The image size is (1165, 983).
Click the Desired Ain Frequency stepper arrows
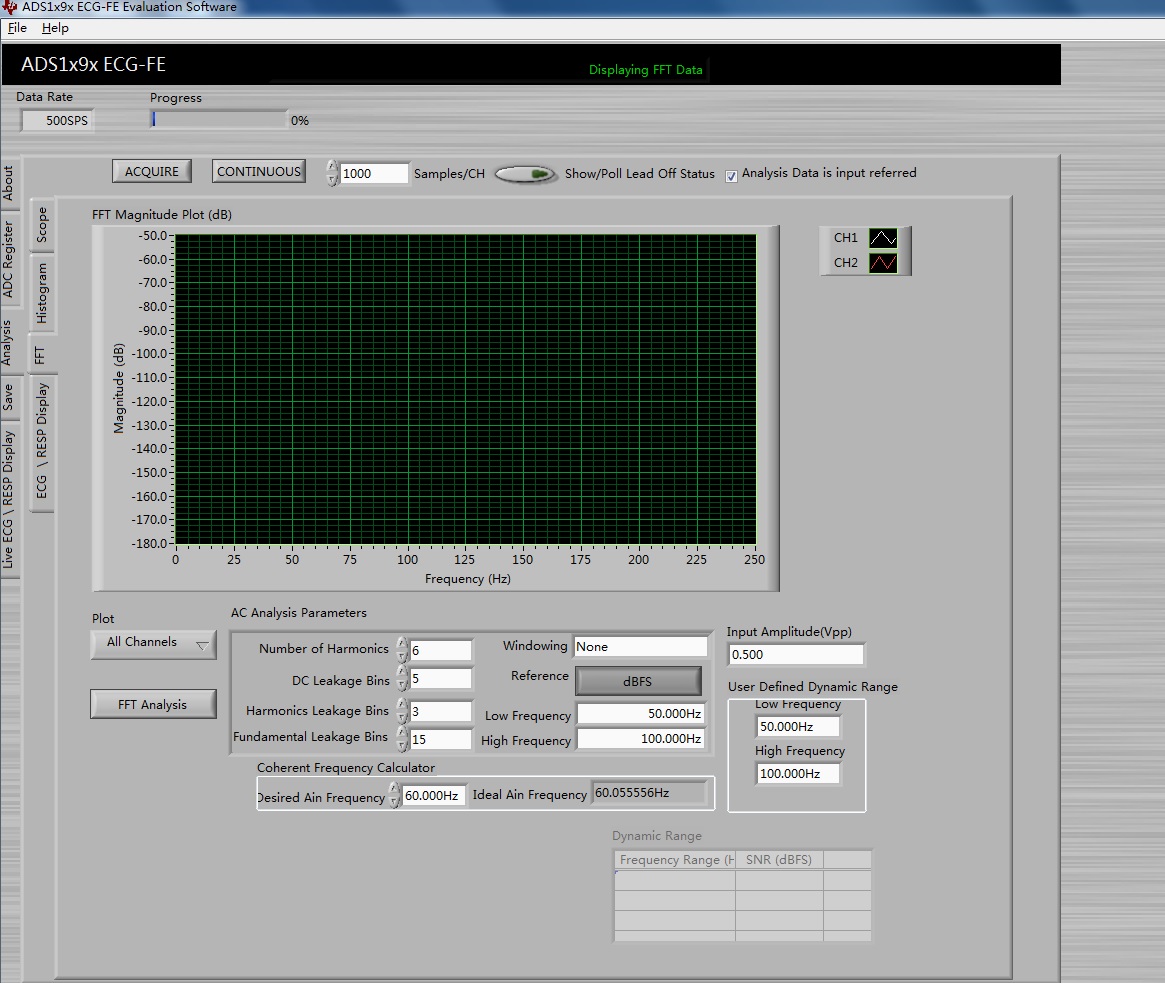(x=395, y=796)
